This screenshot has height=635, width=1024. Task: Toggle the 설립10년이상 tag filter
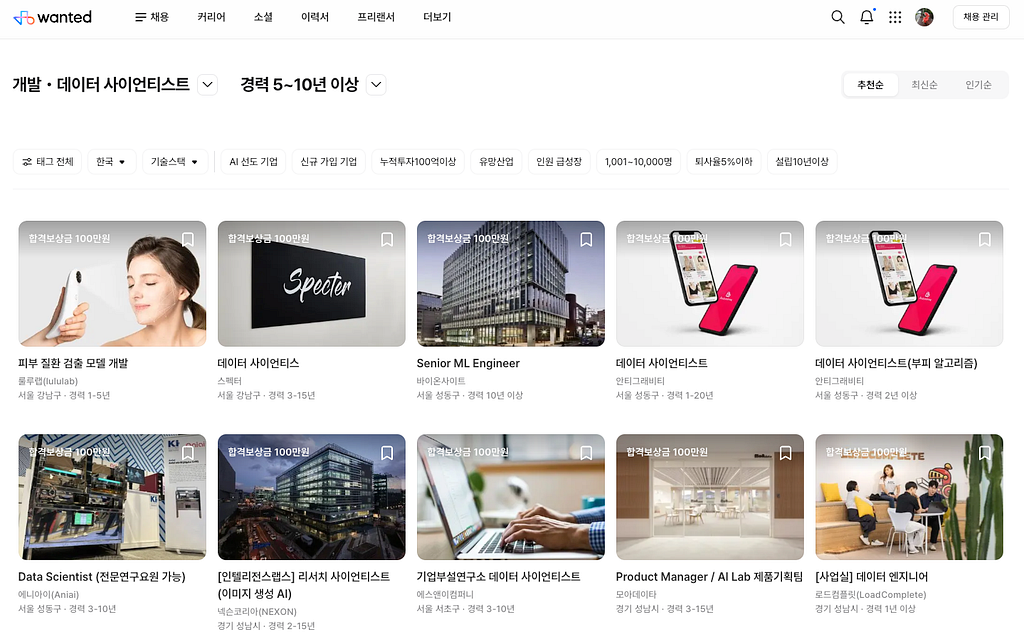tap(802, 161)
